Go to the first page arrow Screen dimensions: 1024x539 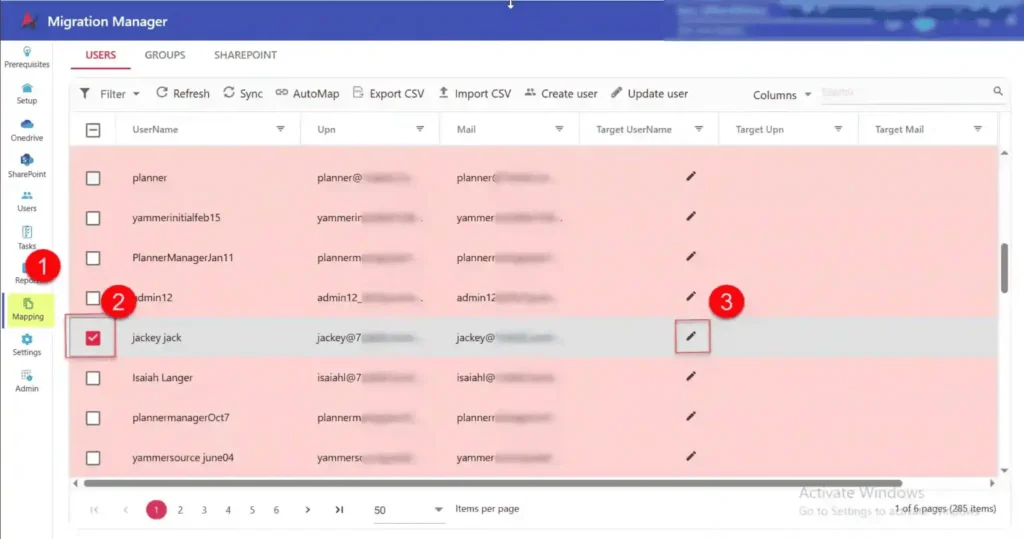point(95,510)
